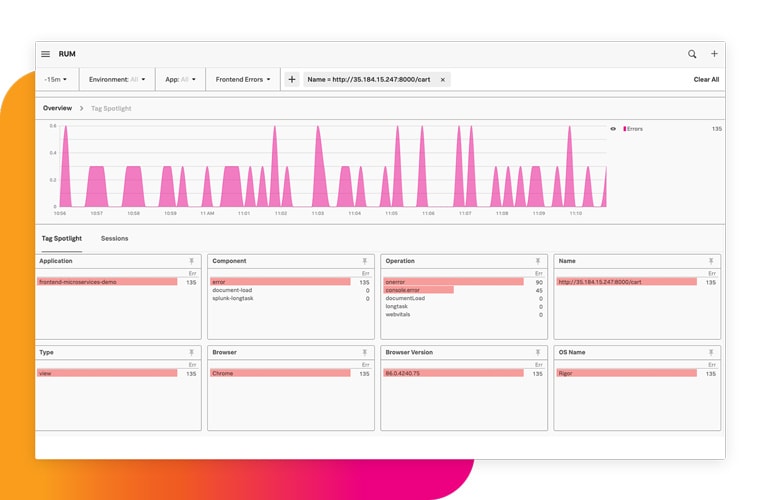Select the Rigor OS name row
Viewport: 760px width, 500px height.
(x=637, y=374)
